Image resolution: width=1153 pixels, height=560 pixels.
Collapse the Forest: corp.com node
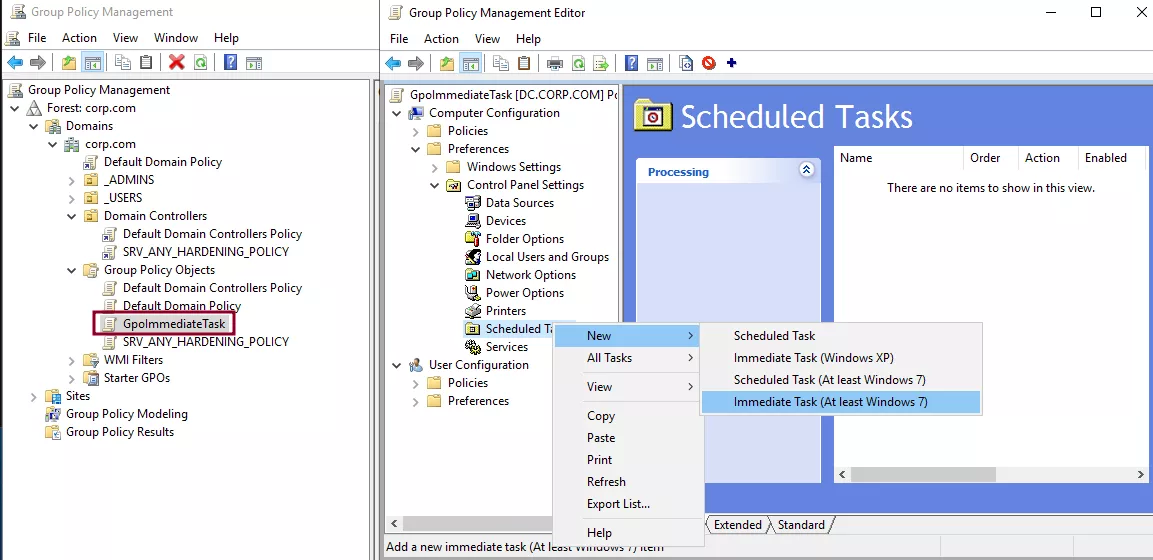(15, 108)
